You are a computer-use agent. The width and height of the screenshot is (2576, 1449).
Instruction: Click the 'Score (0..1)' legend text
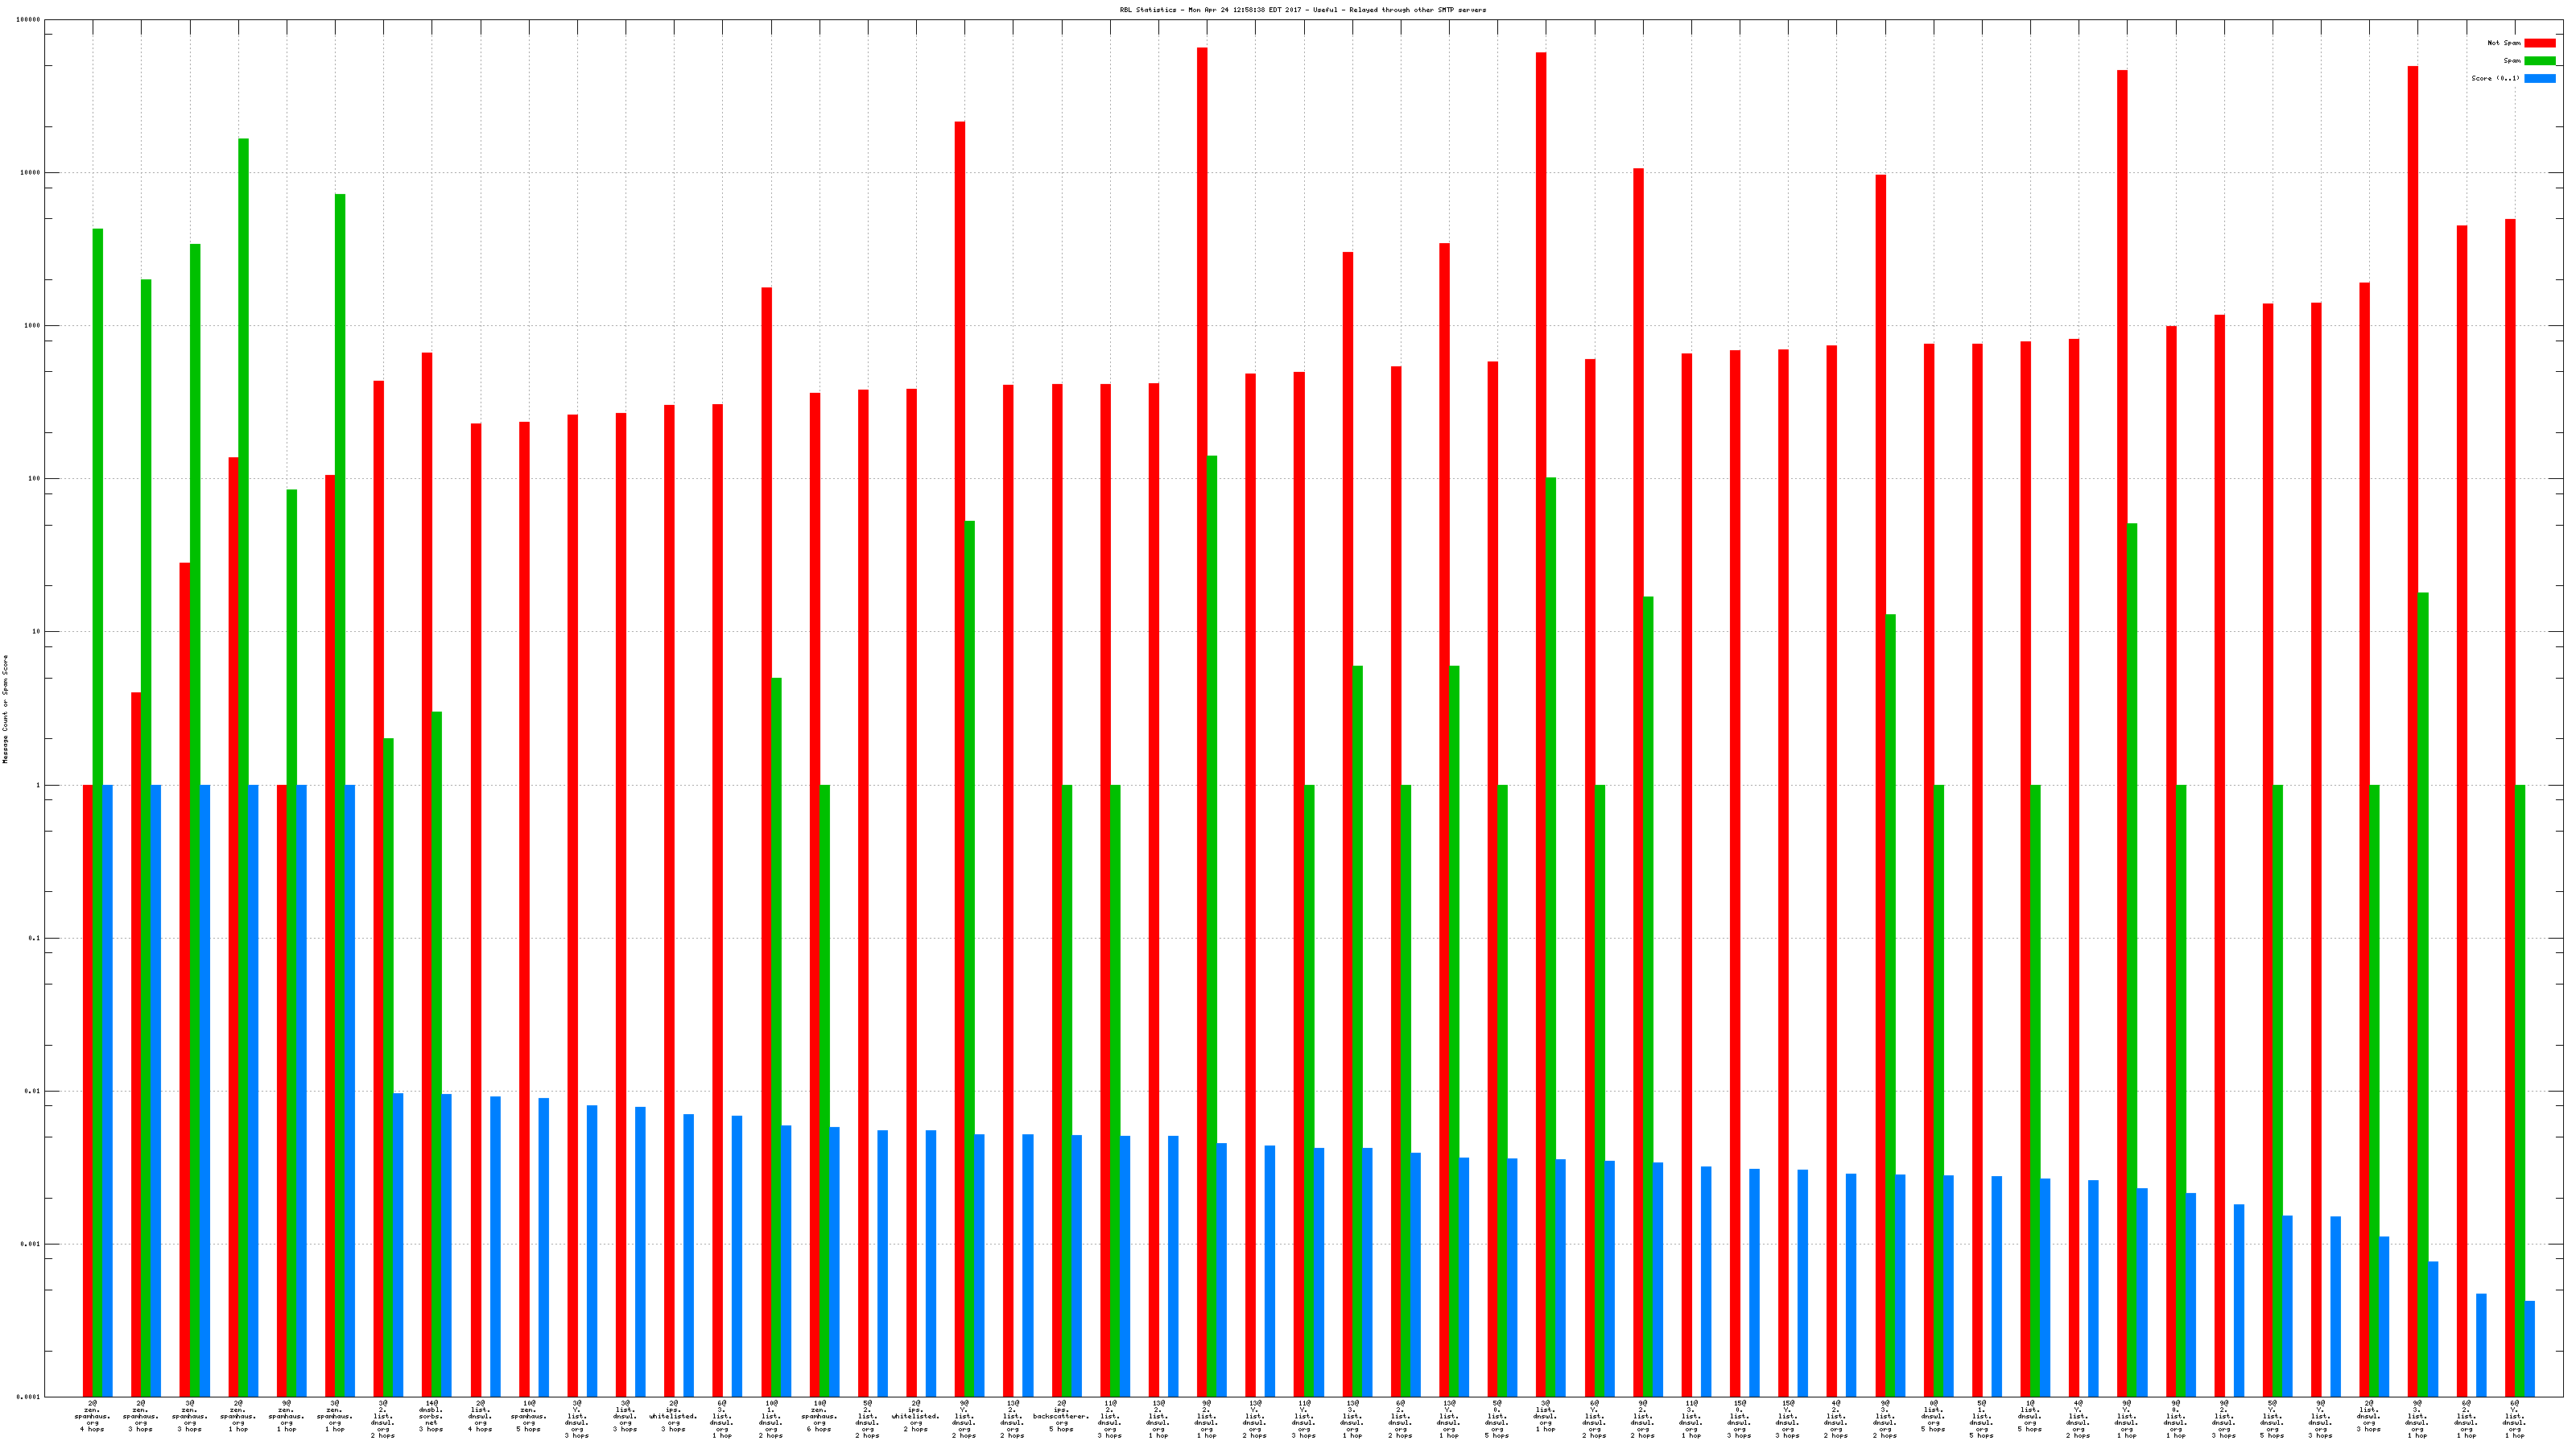click(2495, 78)
